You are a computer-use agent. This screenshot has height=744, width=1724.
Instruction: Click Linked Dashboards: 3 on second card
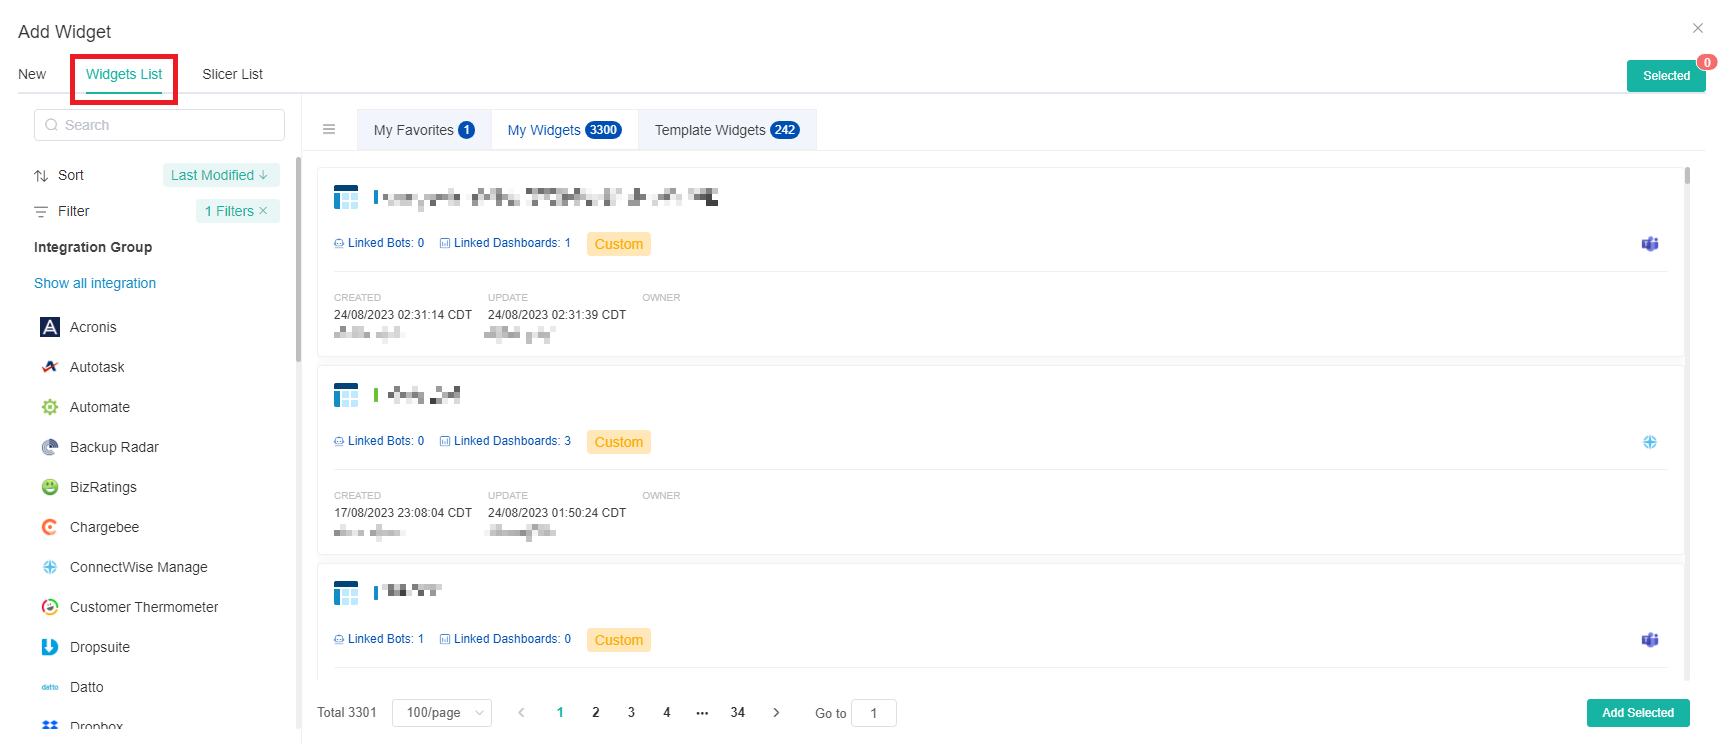coord(505,441)
